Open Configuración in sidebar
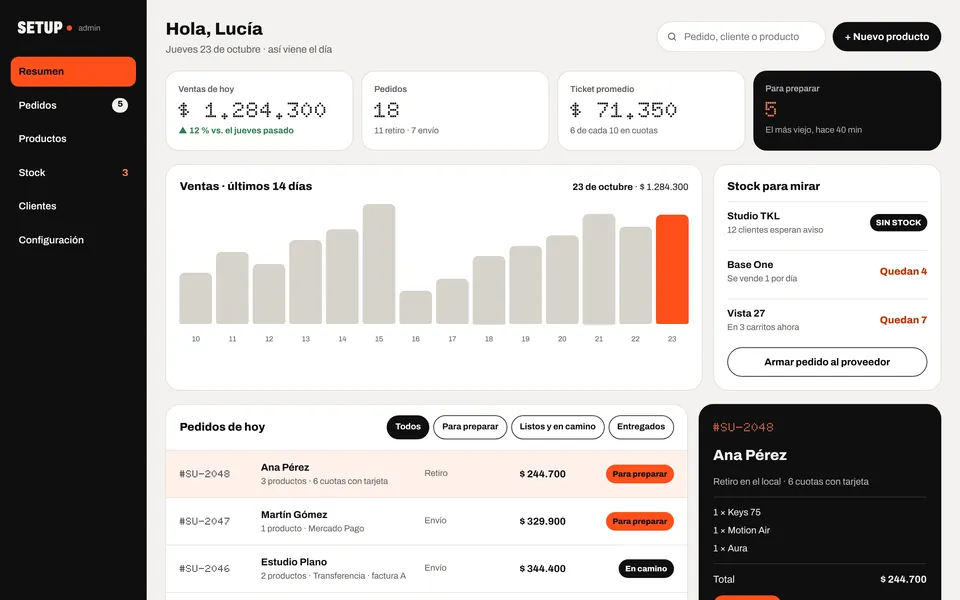960x600 pixels. 73,240
